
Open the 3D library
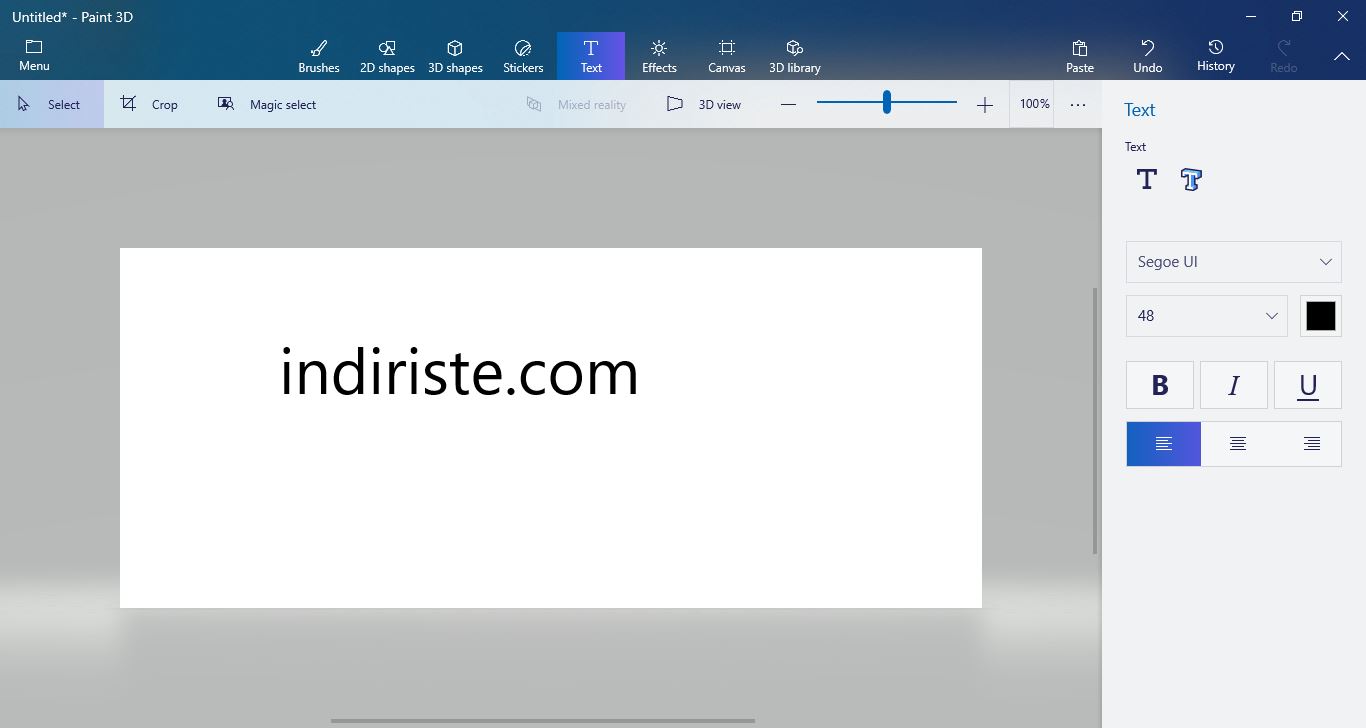pos(795,56)
